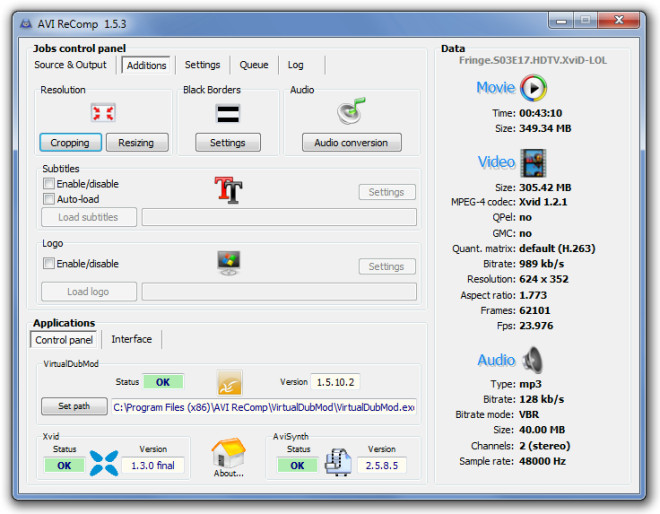
Task: Click the Xvid blue X icon
Action: pyautogui.click(x=104, y=463)
